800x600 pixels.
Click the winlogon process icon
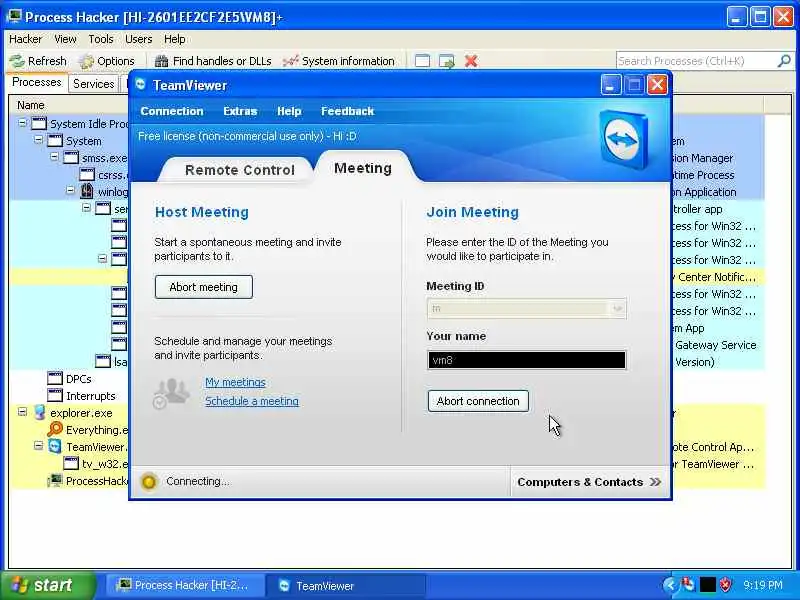pyautogui.click(x=87, y=191)
